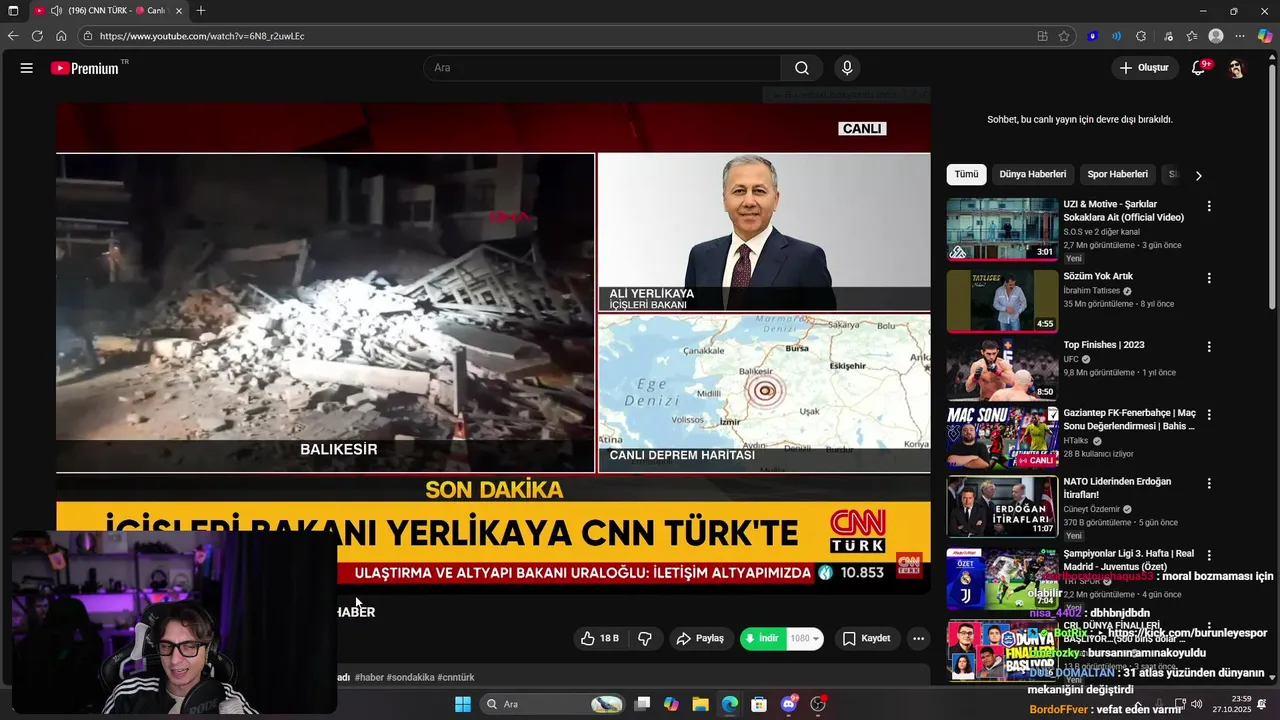Click the Kaydet save button
1280x720 pixels.
(x=866, y=638)
